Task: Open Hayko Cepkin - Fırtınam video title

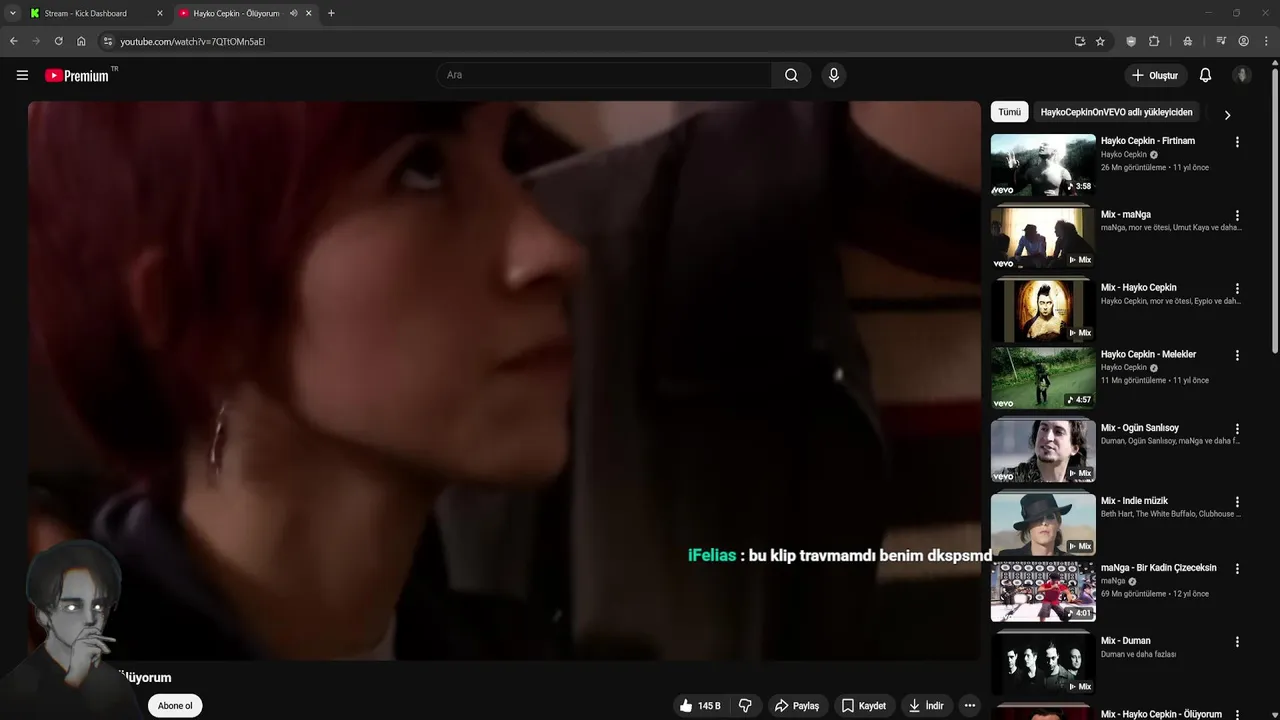Action: click(1147, 141)
